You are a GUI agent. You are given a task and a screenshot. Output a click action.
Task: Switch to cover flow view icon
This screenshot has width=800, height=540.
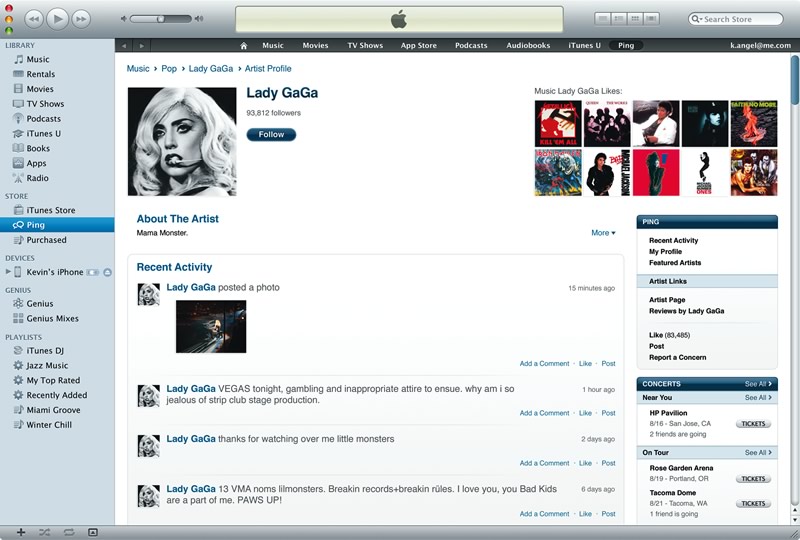click(x=651, y=19)
